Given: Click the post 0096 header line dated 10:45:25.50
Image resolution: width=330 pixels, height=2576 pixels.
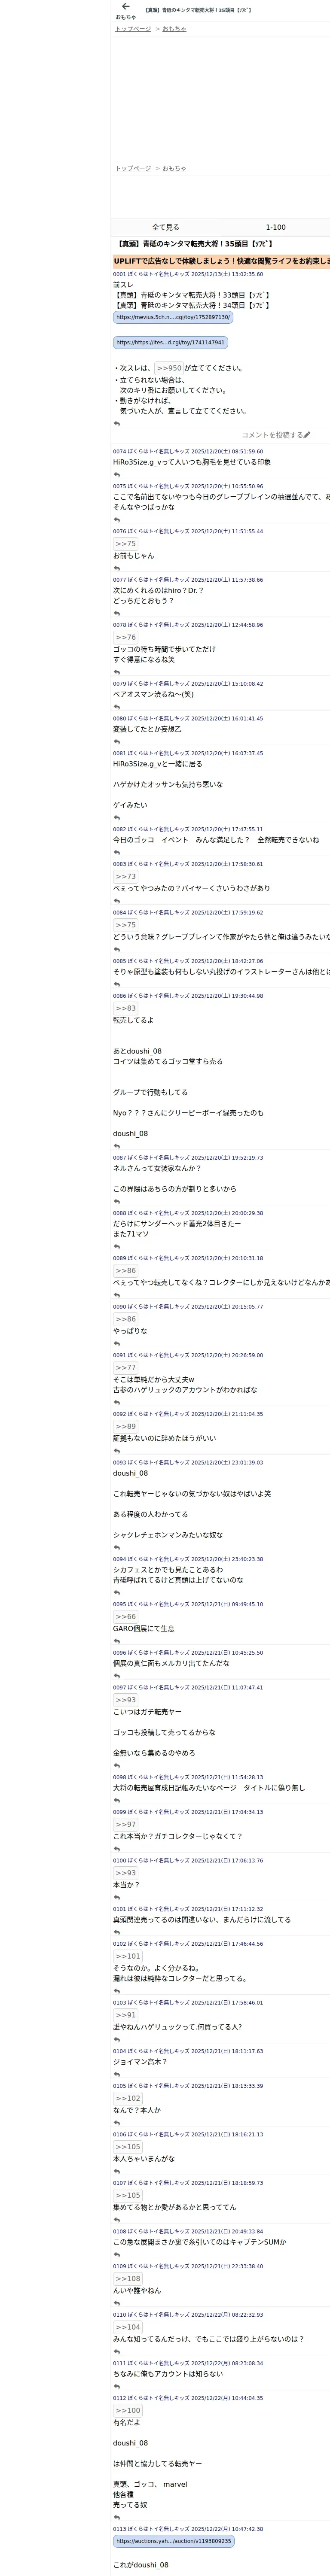Looking at the screenshot, I should [188, 1652].
